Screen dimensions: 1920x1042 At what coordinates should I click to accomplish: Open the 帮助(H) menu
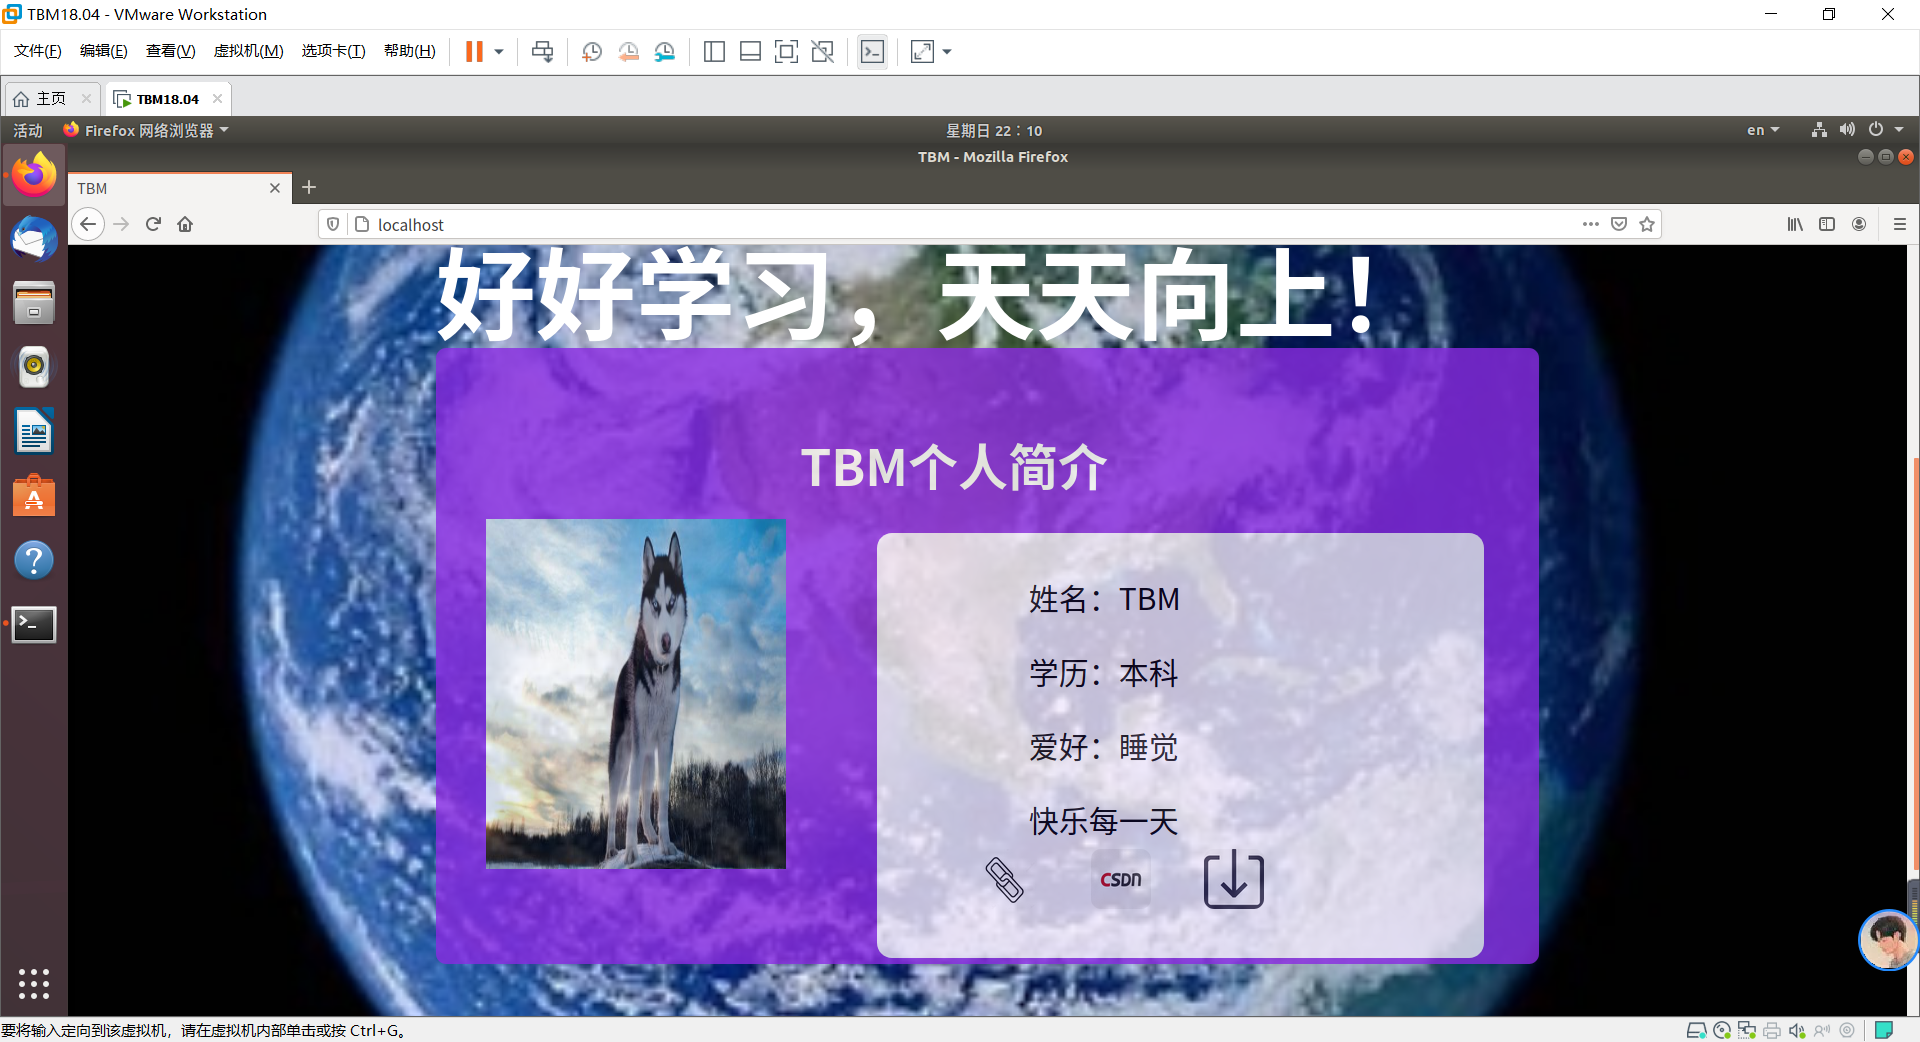pos(410,51)
